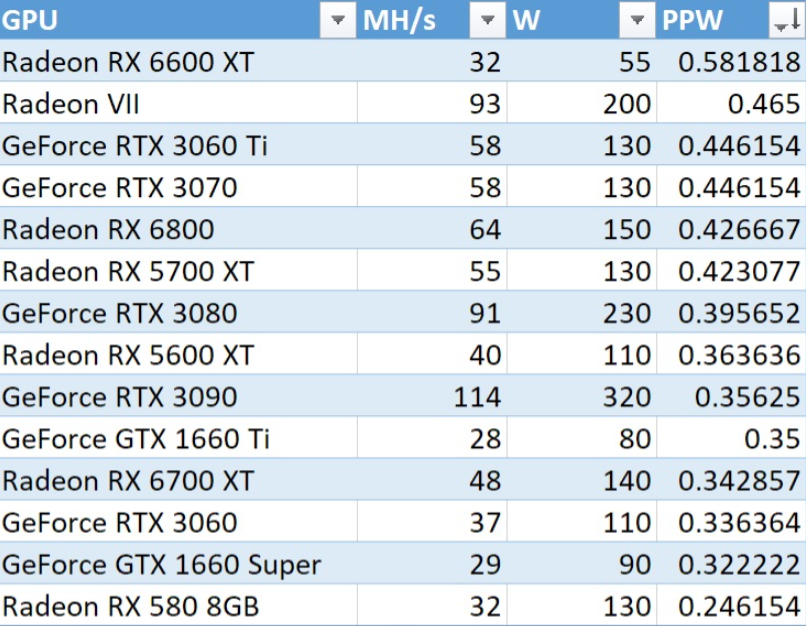
Task: Select the GeForce GTX 1660 Super cell
Action: click(178, 563)
